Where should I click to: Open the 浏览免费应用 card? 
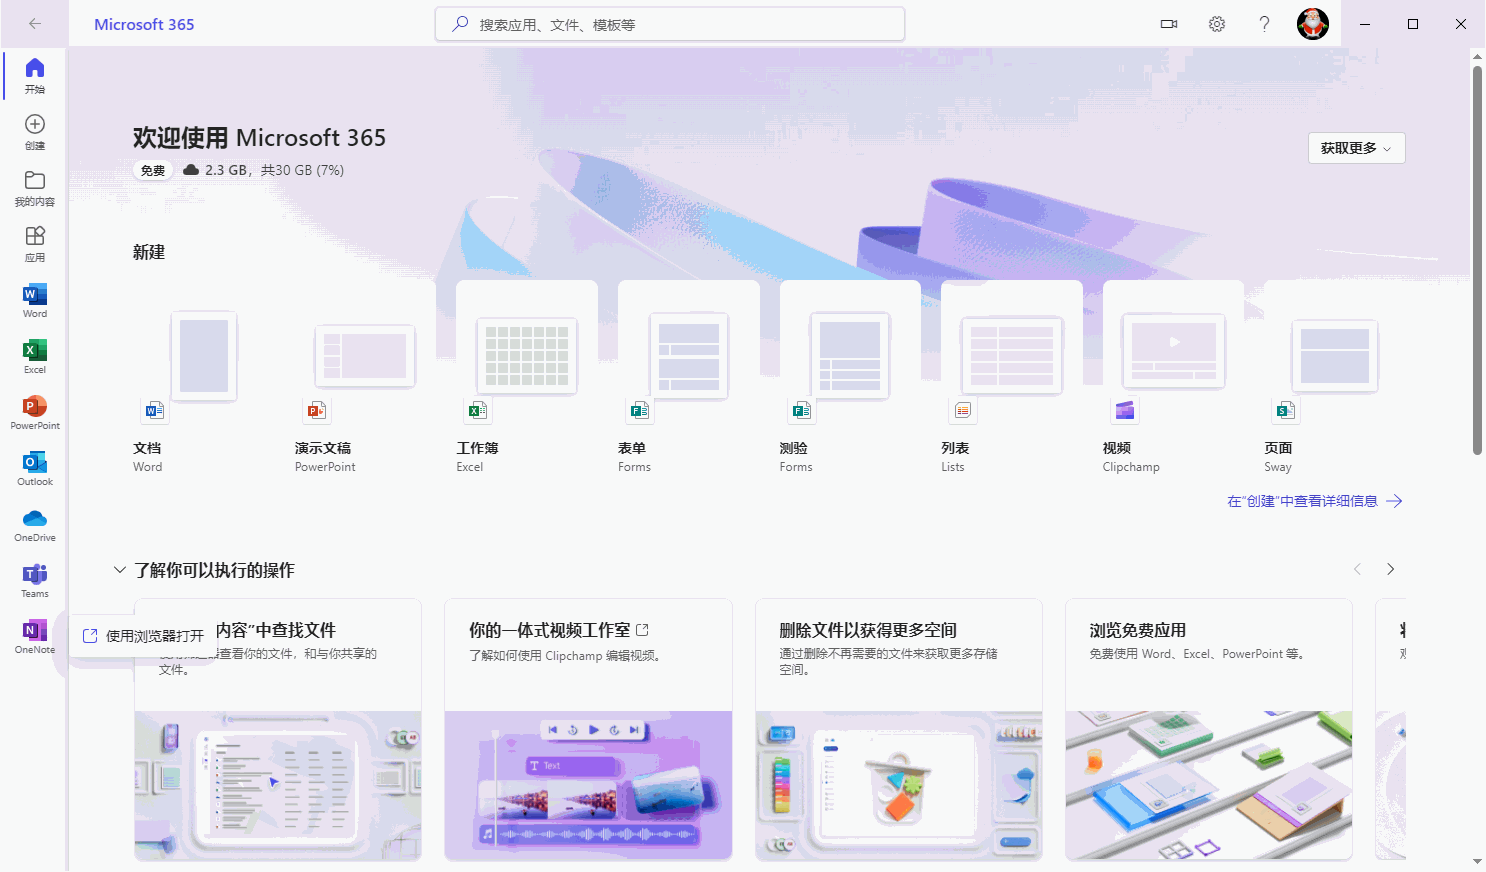1209,729
